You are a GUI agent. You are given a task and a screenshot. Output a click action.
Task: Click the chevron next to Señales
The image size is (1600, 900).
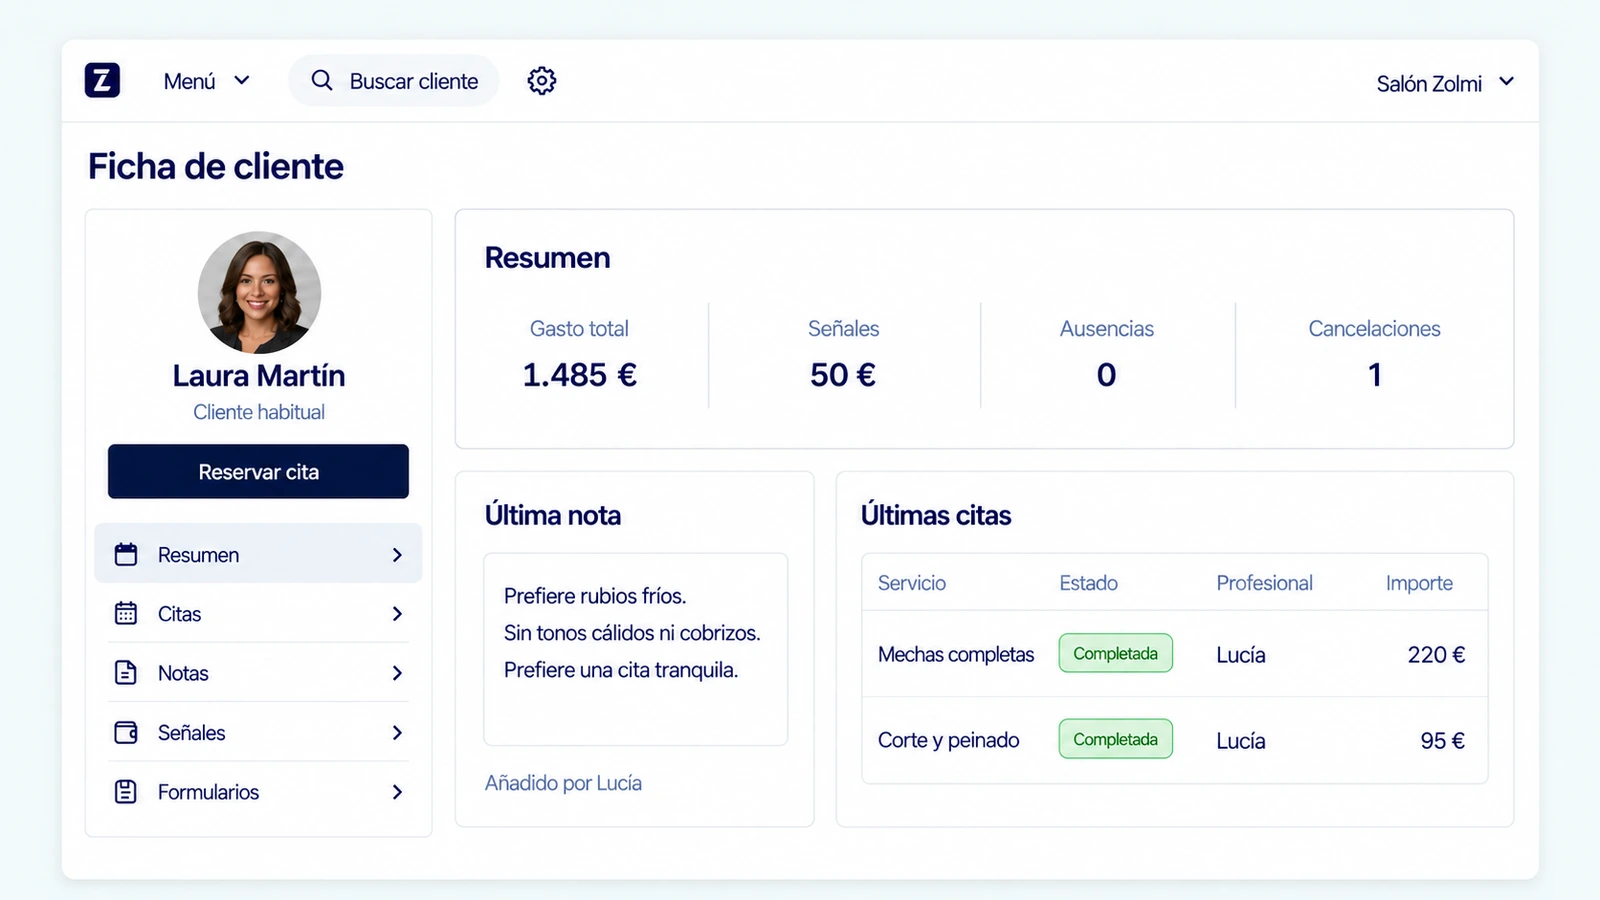[397, 732]
